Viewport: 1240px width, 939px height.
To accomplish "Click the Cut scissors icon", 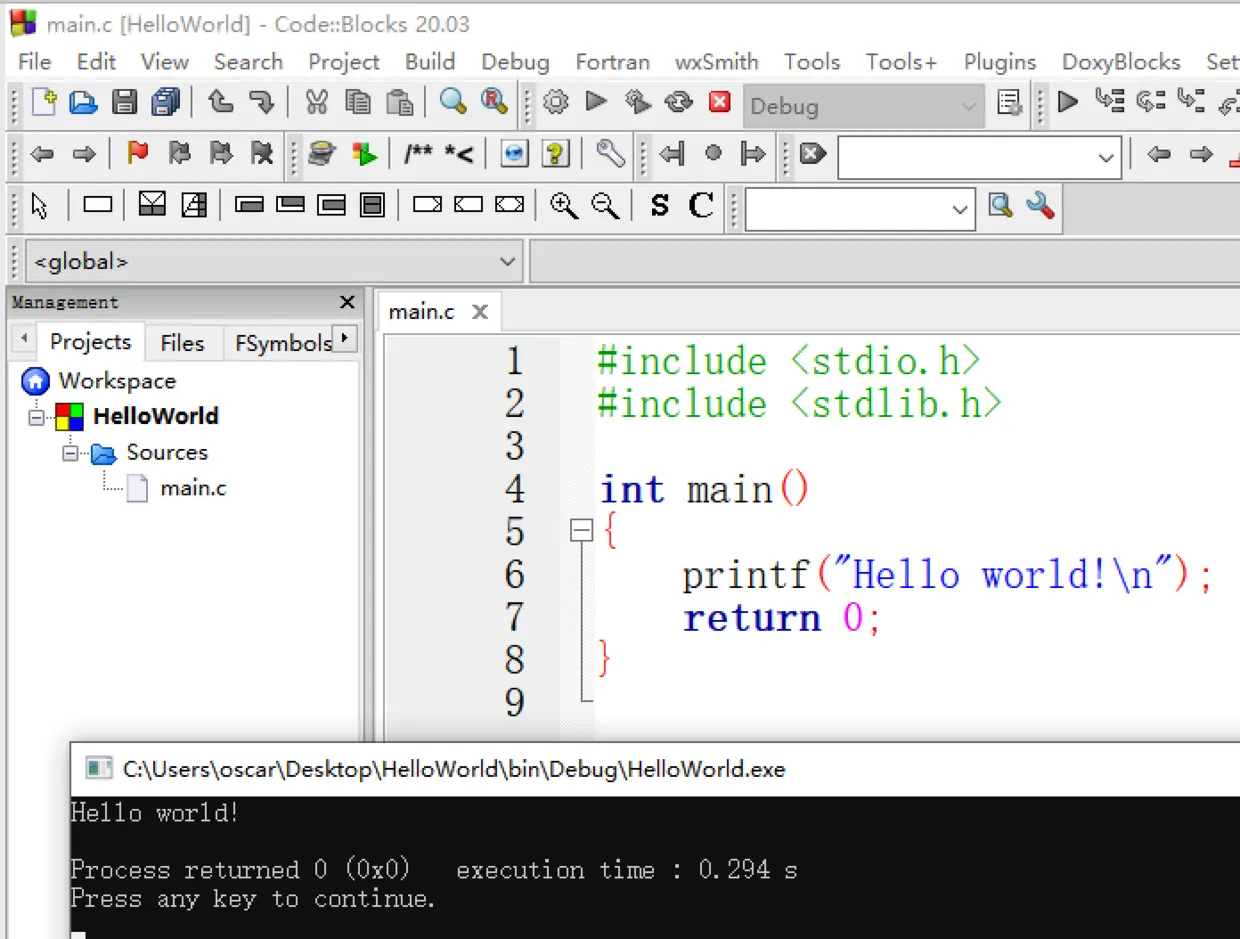I will tap(316, 102).
